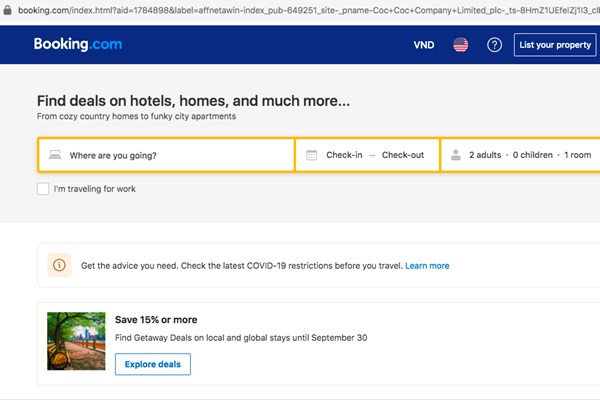Enable I'm traveling for work checkbox
Viewport: 600px width, 400px height.
point(43,189)
